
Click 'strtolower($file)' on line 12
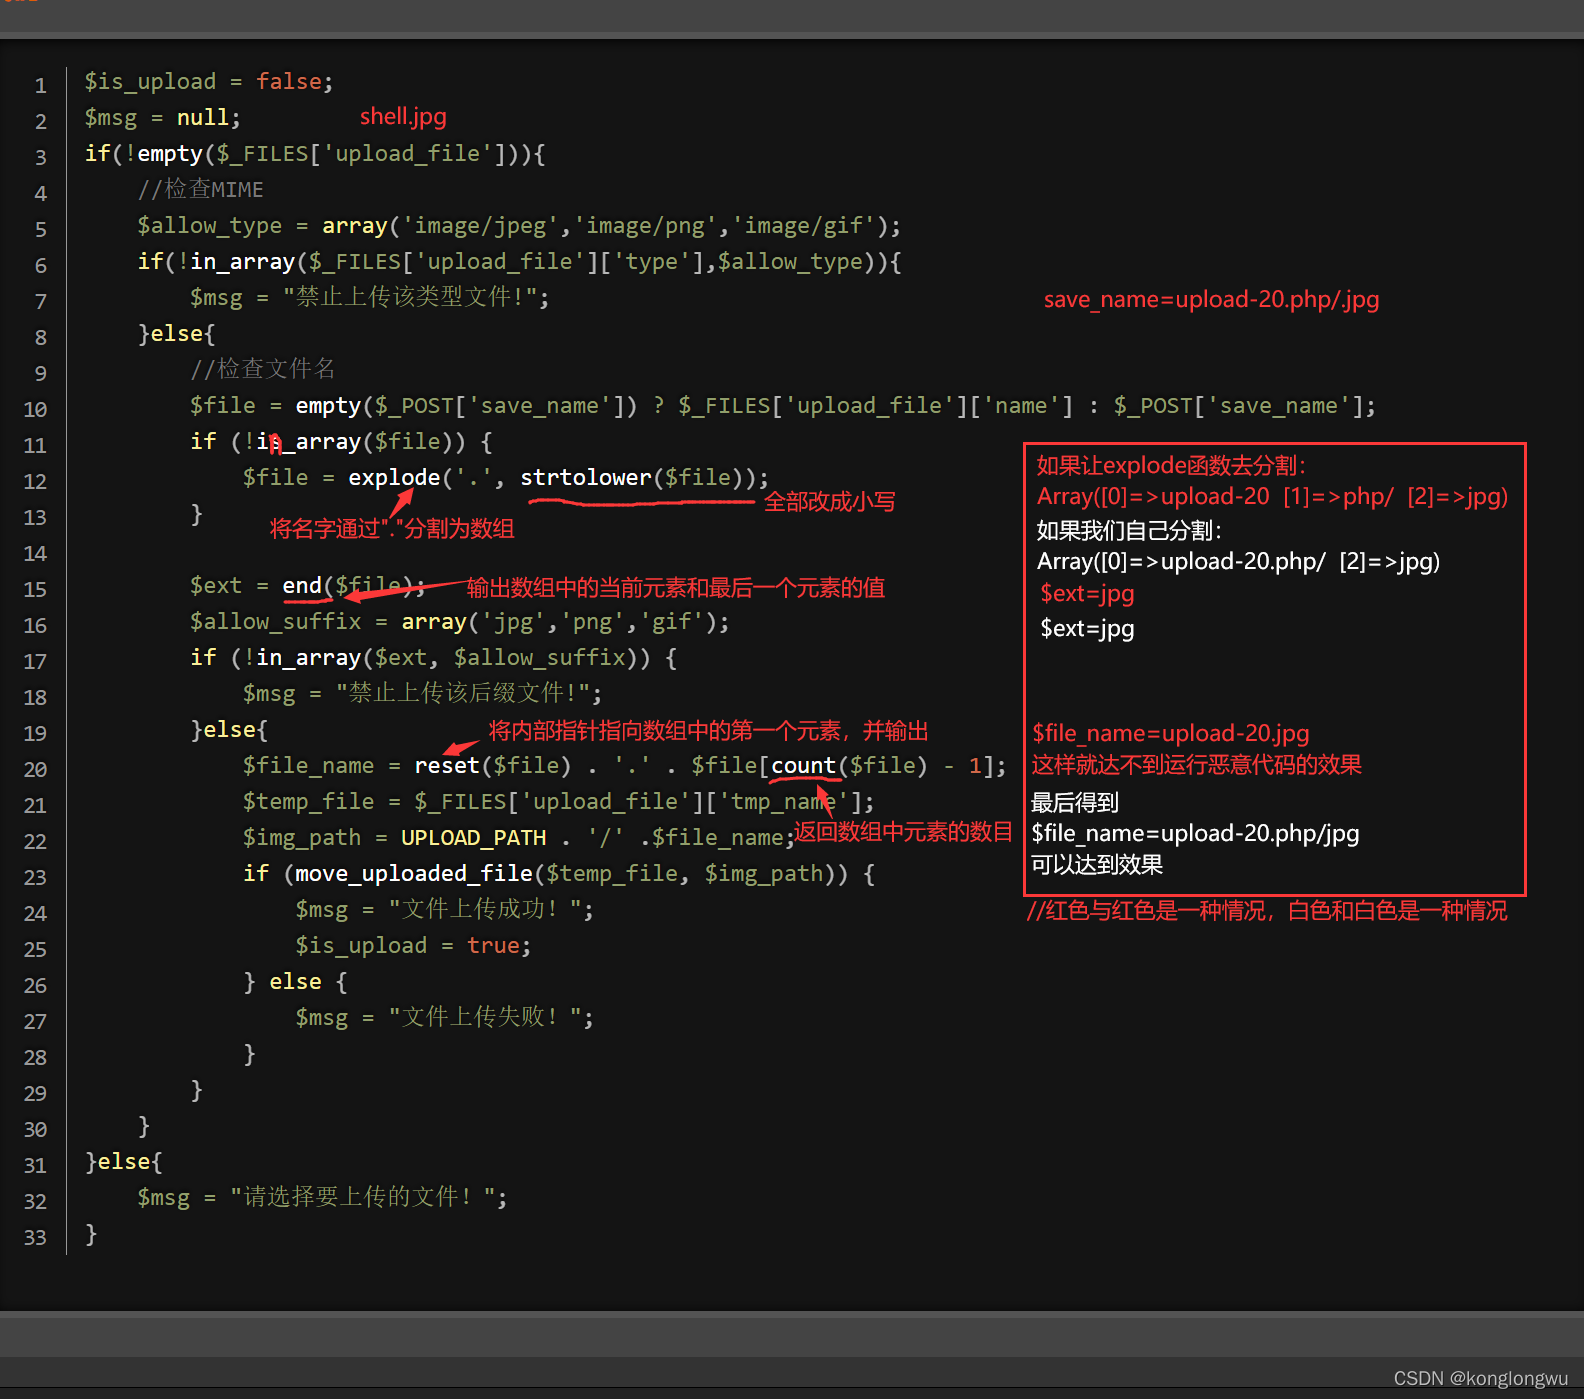tap(638, 477)
